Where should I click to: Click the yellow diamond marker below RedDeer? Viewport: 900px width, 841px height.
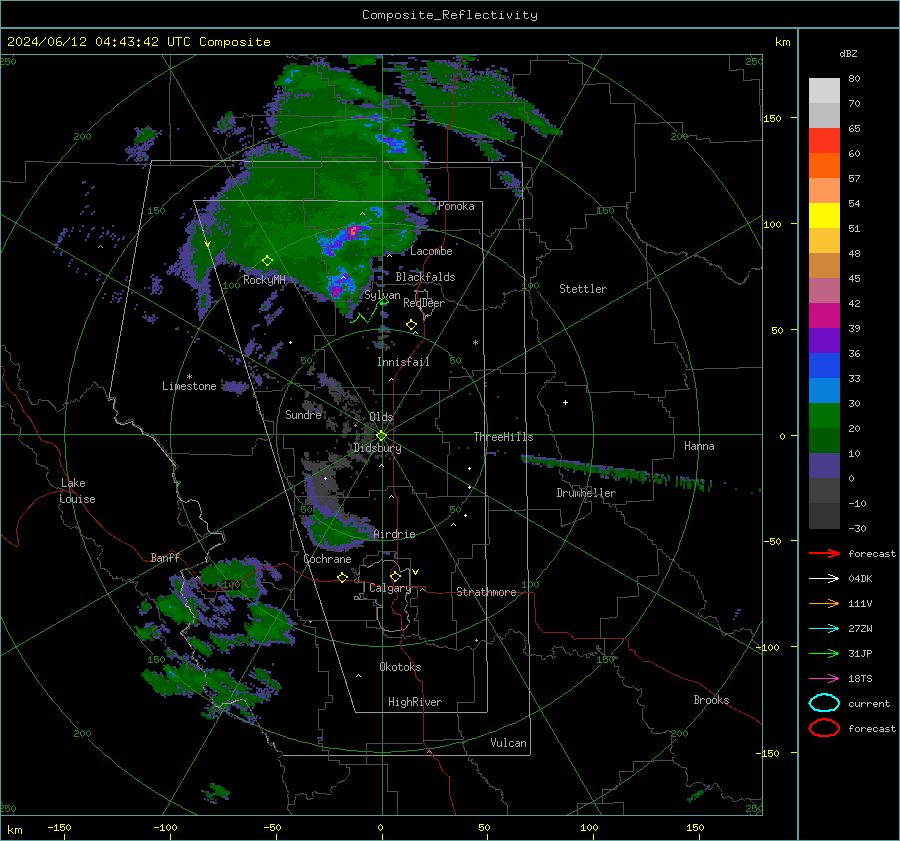point(411,325)
